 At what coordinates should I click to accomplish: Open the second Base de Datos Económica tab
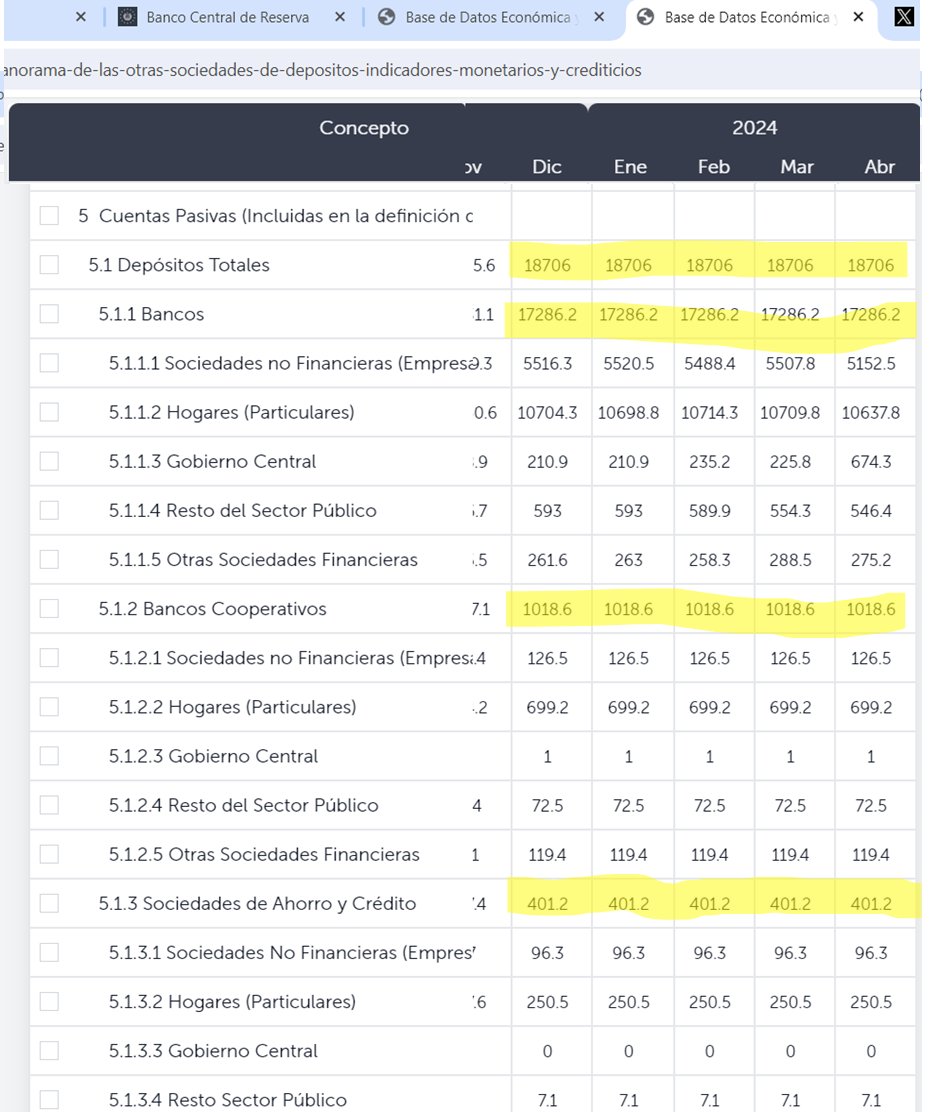click(480, 17)
